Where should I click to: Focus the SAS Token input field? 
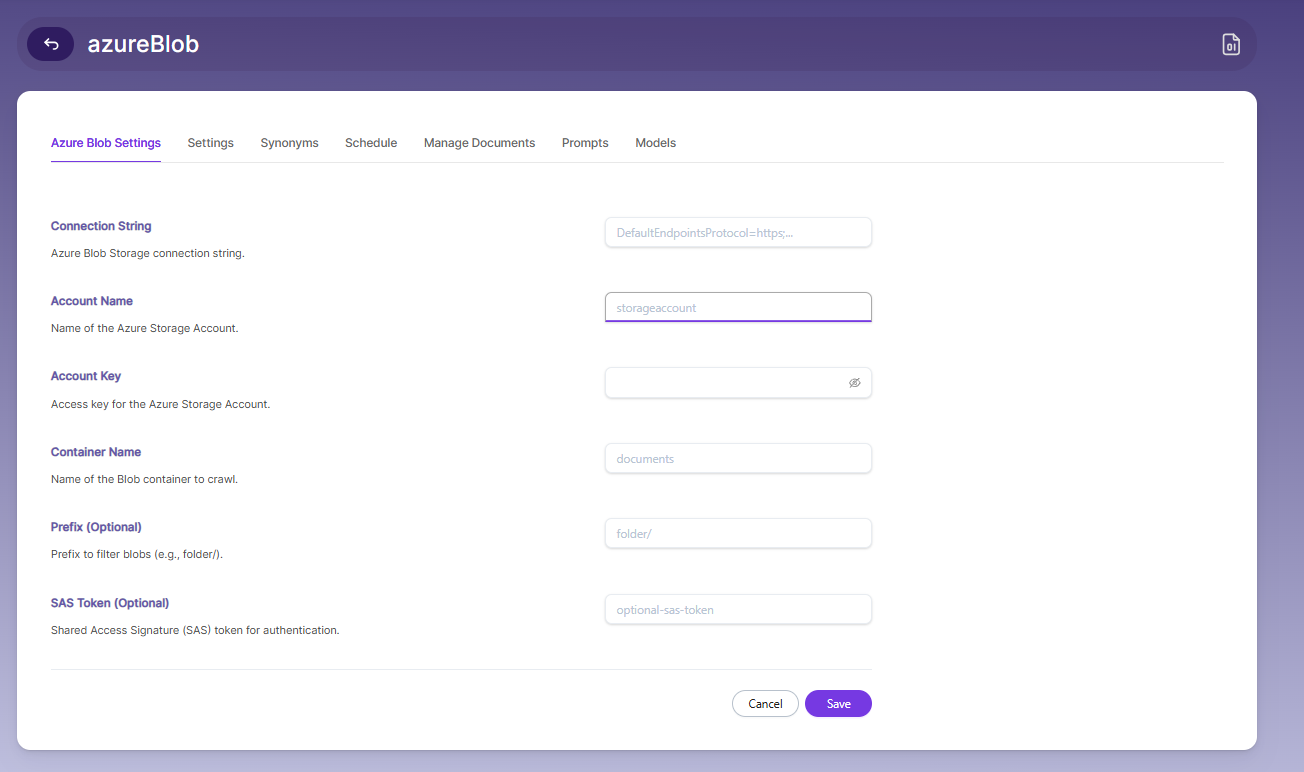(738, 609)
